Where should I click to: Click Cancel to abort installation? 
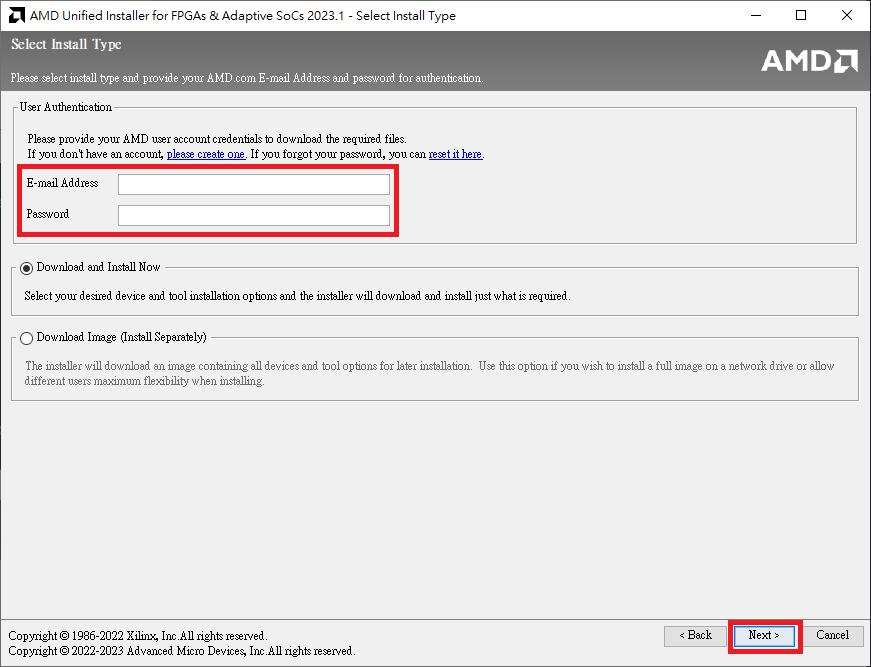click(x=833, y=635)
